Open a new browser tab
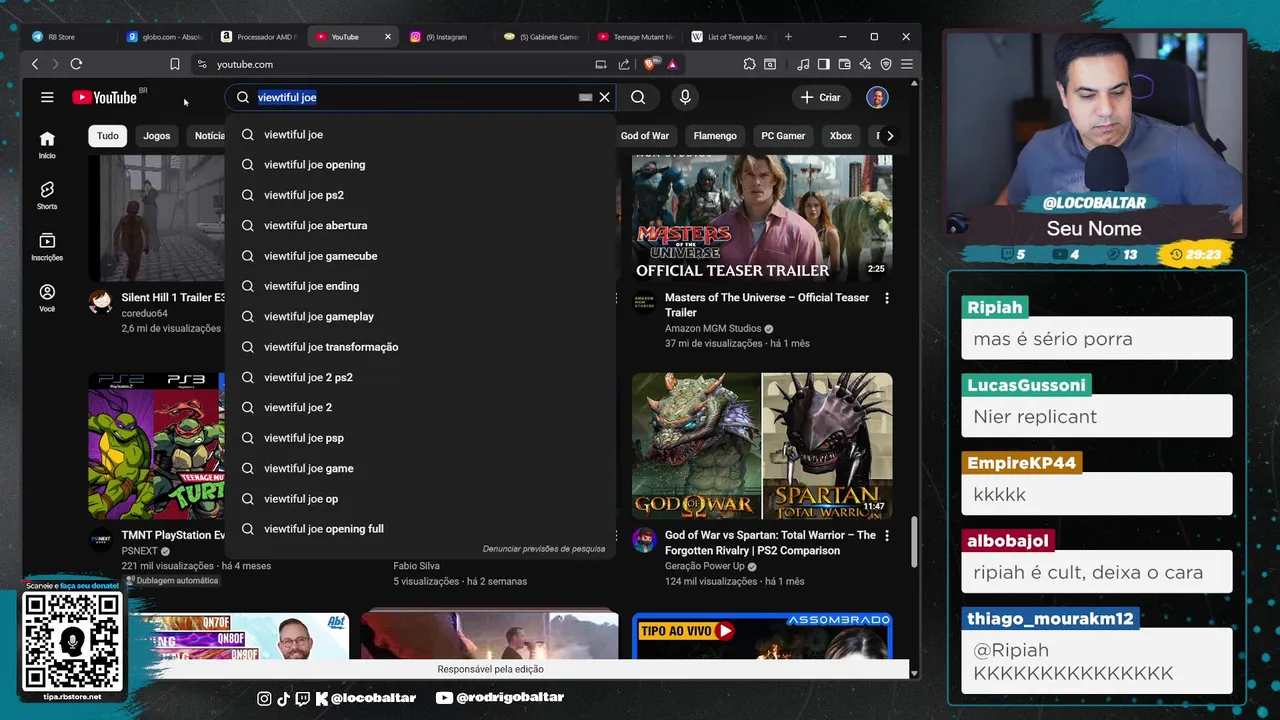The image size is (1280, 720). [788, 37]
